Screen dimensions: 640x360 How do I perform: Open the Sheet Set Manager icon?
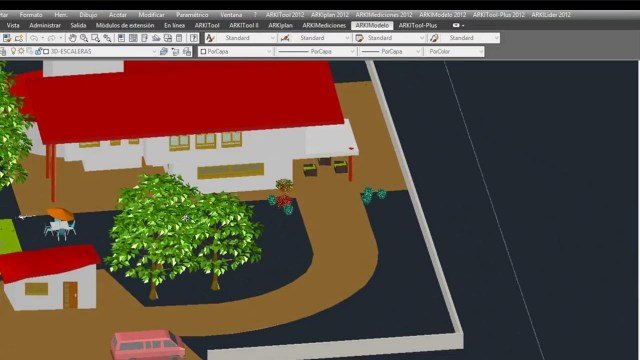click(x=156, y=38)
